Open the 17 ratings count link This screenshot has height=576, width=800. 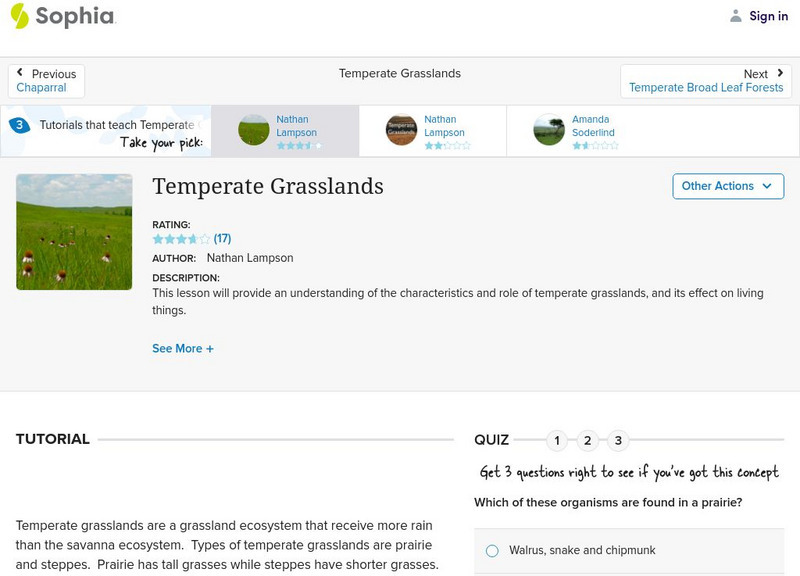pyautogui.click(x=222, y=239)
